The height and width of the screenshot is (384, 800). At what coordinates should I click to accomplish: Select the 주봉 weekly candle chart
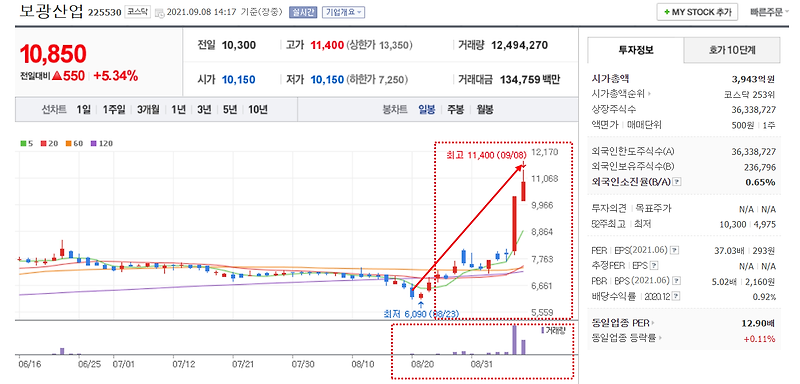pyautogui.click(x=456, y=110)
